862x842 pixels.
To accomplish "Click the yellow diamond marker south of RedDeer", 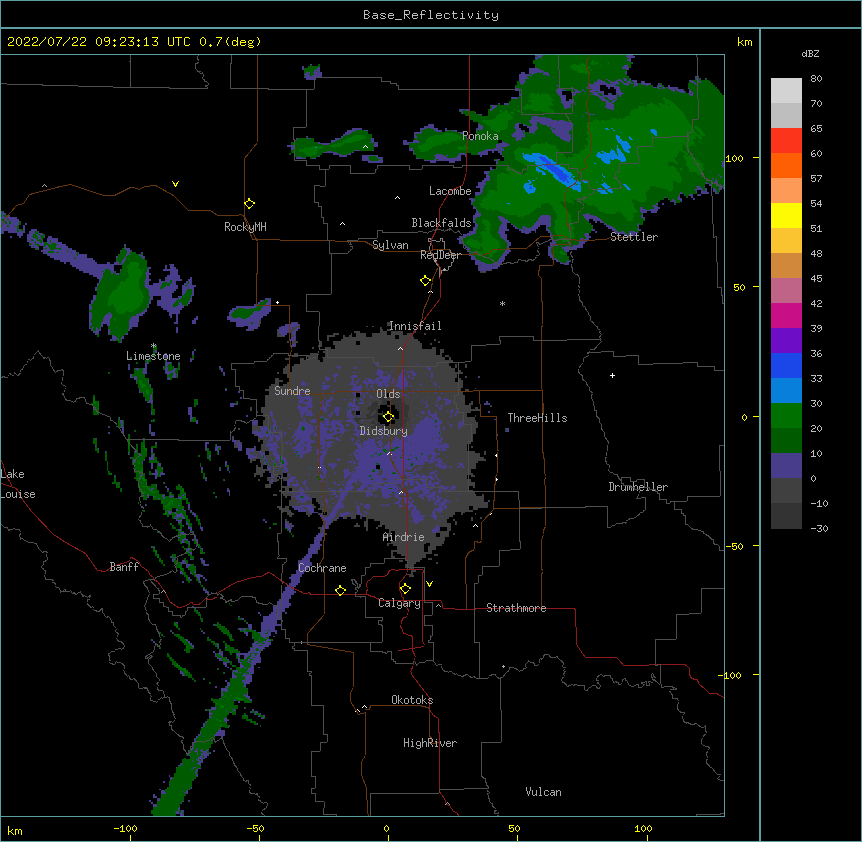I will (426, 281).
